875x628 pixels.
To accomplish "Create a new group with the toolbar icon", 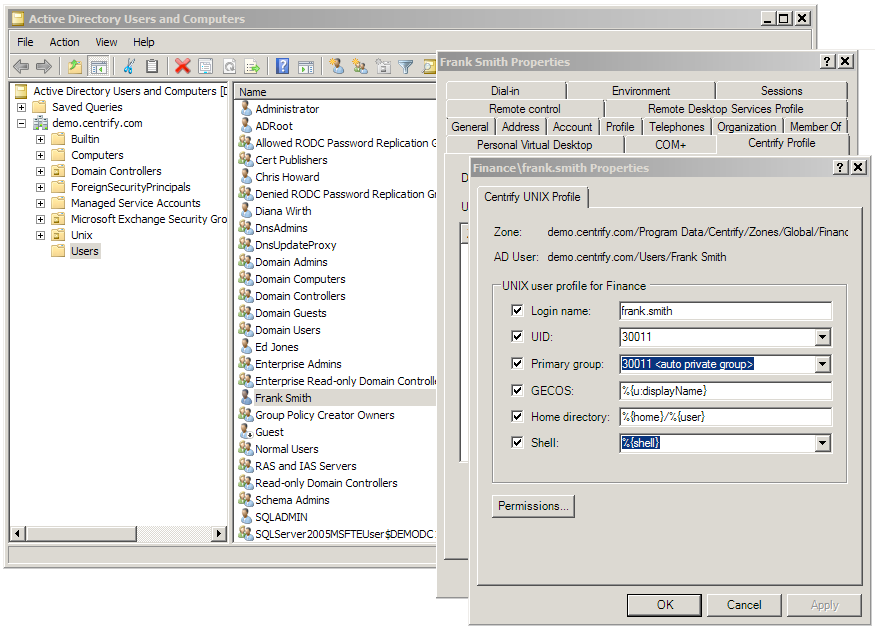I will (360, 66).
